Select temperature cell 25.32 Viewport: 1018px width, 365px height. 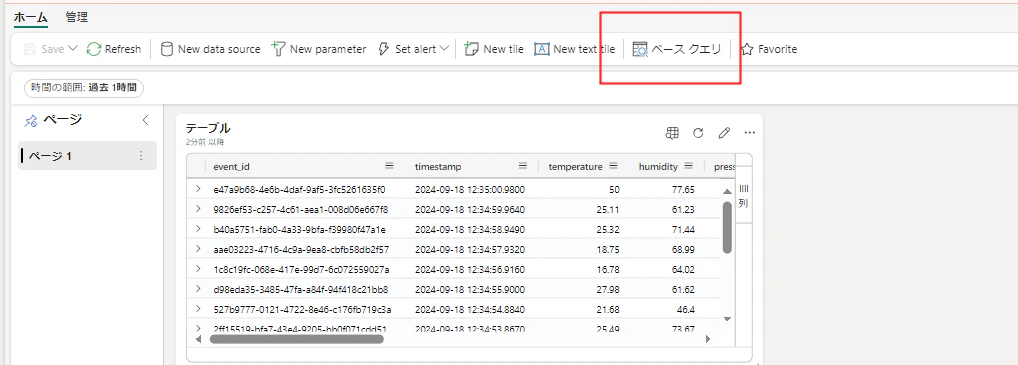607,229
